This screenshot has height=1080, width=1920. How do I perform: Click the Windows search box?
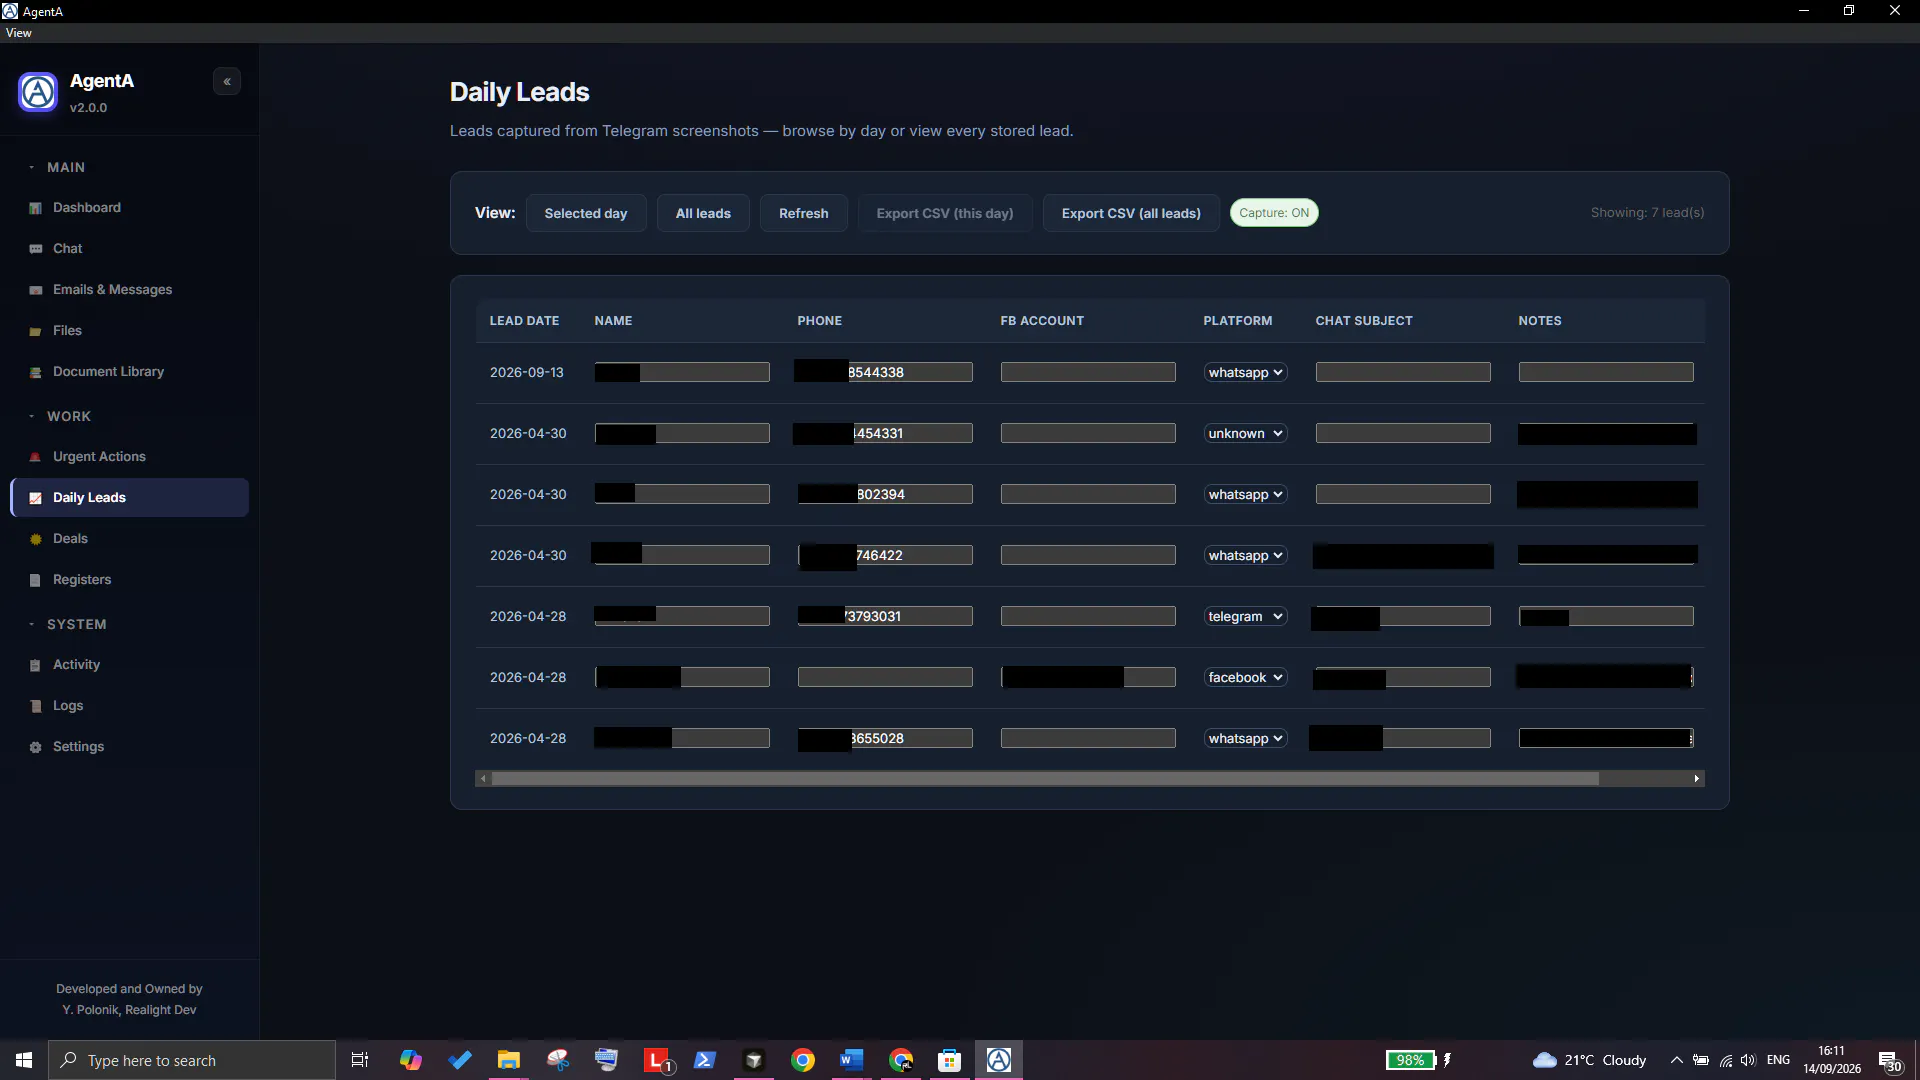[192, 1060]
